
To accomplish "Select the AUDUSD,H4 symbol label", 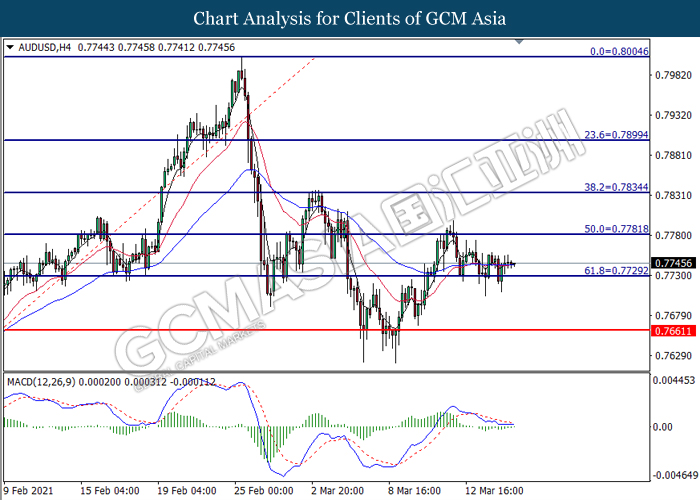I will (45, 47).
